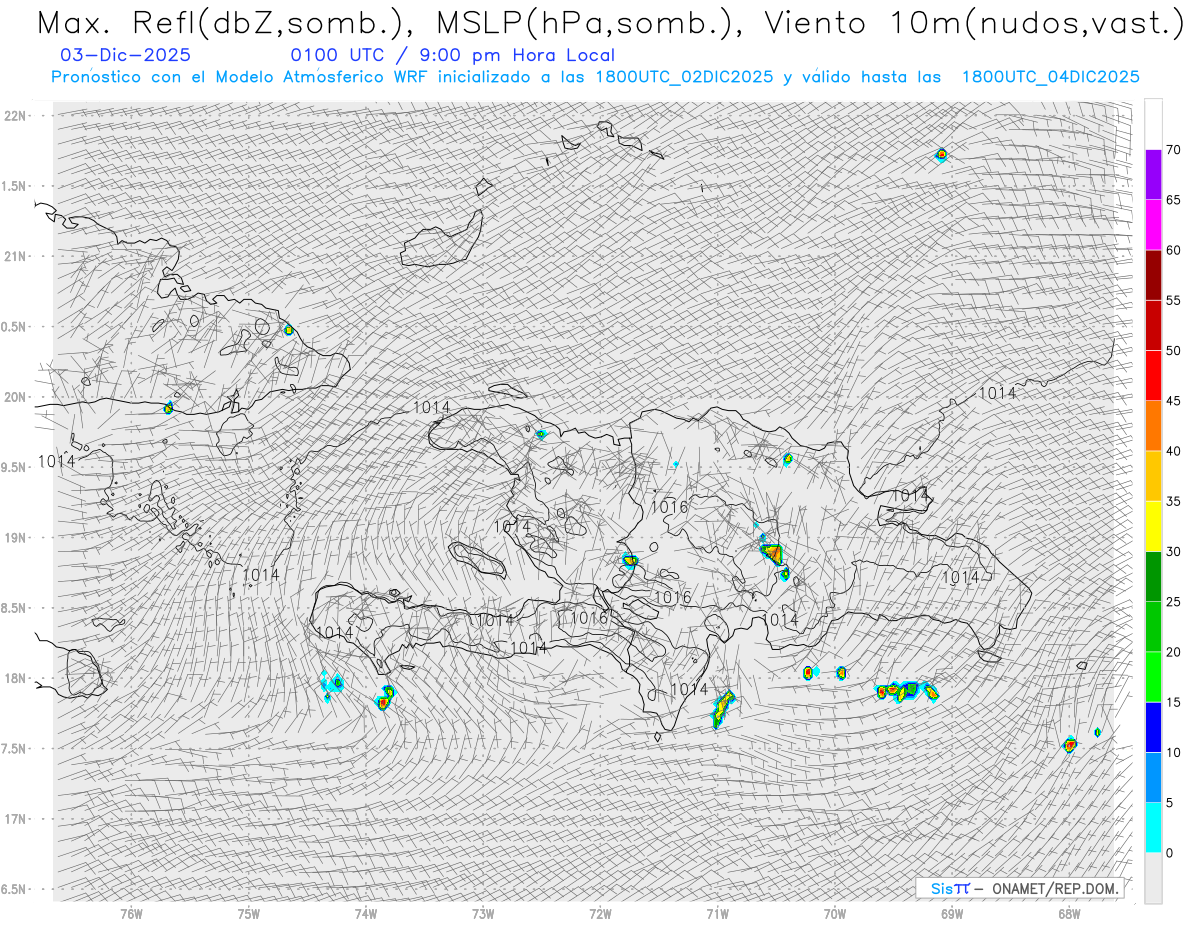Click the reflectivity cell just above the 68W label

coord(1070,745)
